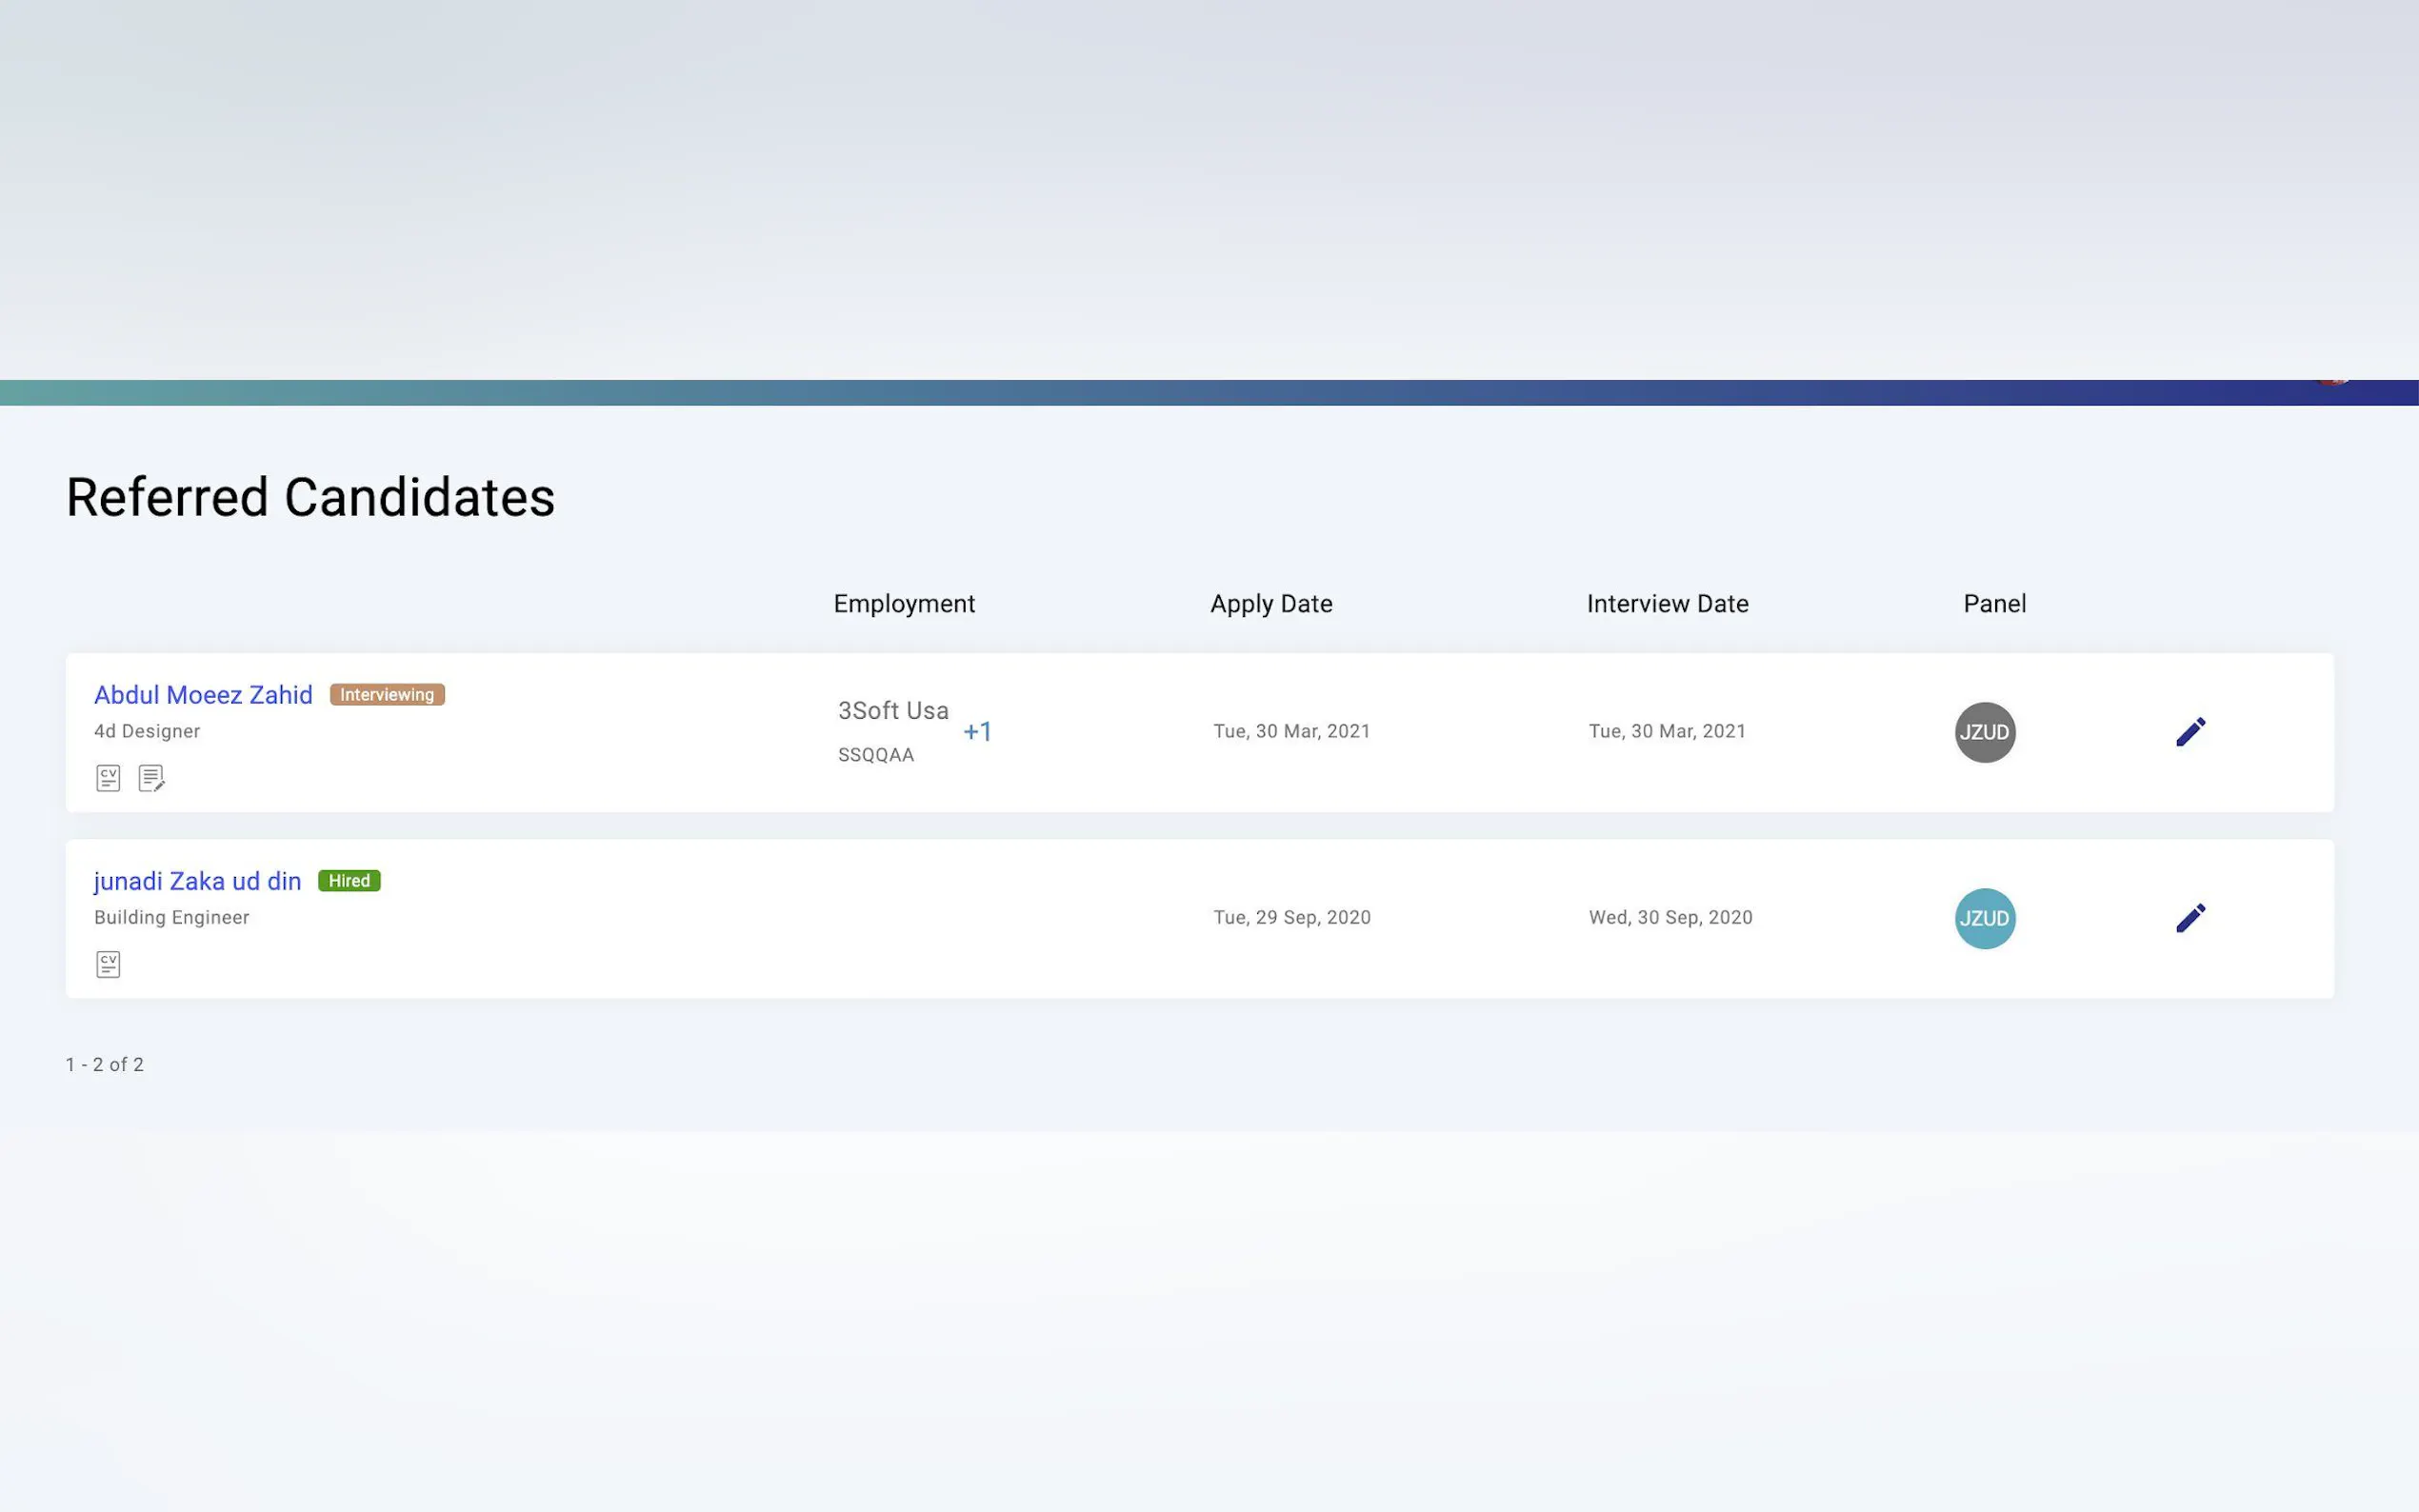
Task: Click interview date Wed, 30 Sep, 2020
Action: [1670, 918]
